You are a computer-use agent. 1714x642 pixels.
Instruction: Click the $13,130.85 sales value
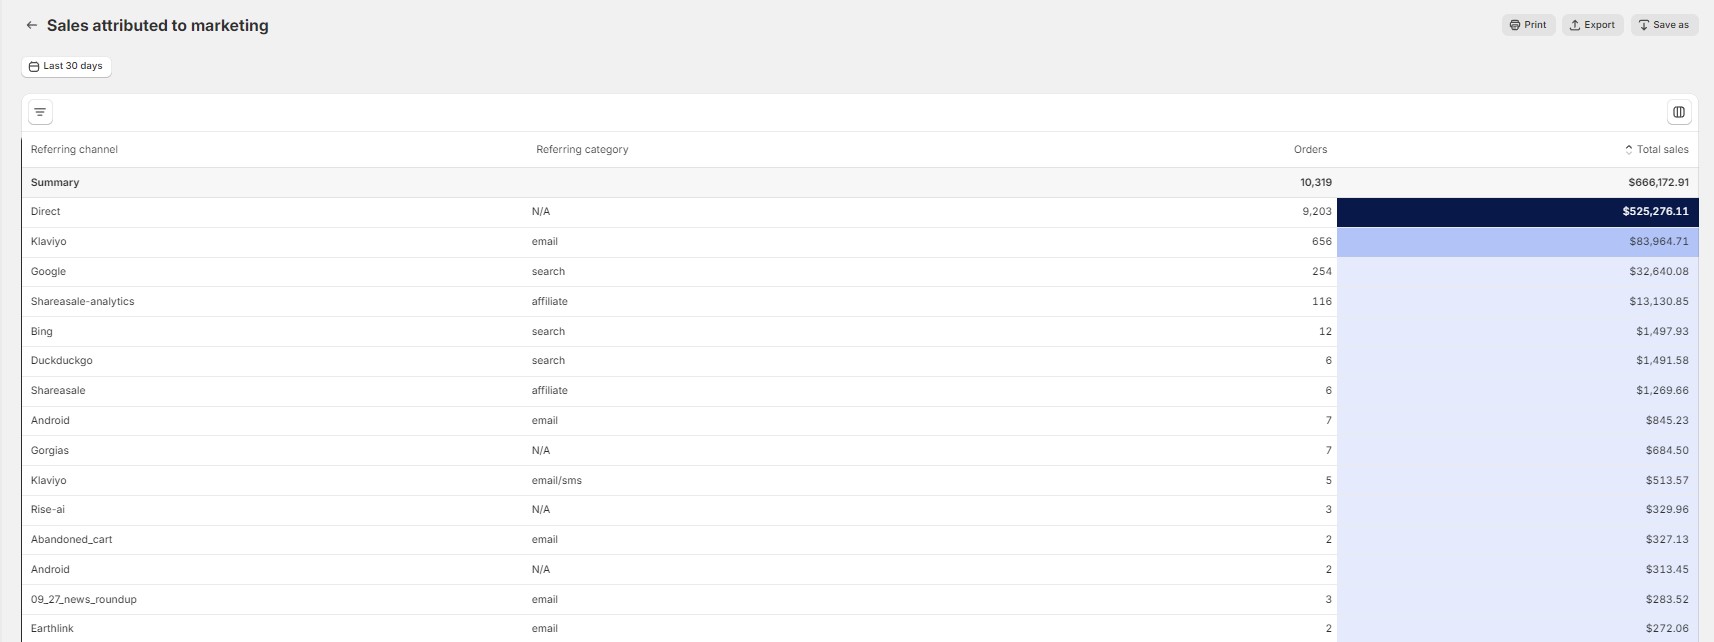point(1658,301)
